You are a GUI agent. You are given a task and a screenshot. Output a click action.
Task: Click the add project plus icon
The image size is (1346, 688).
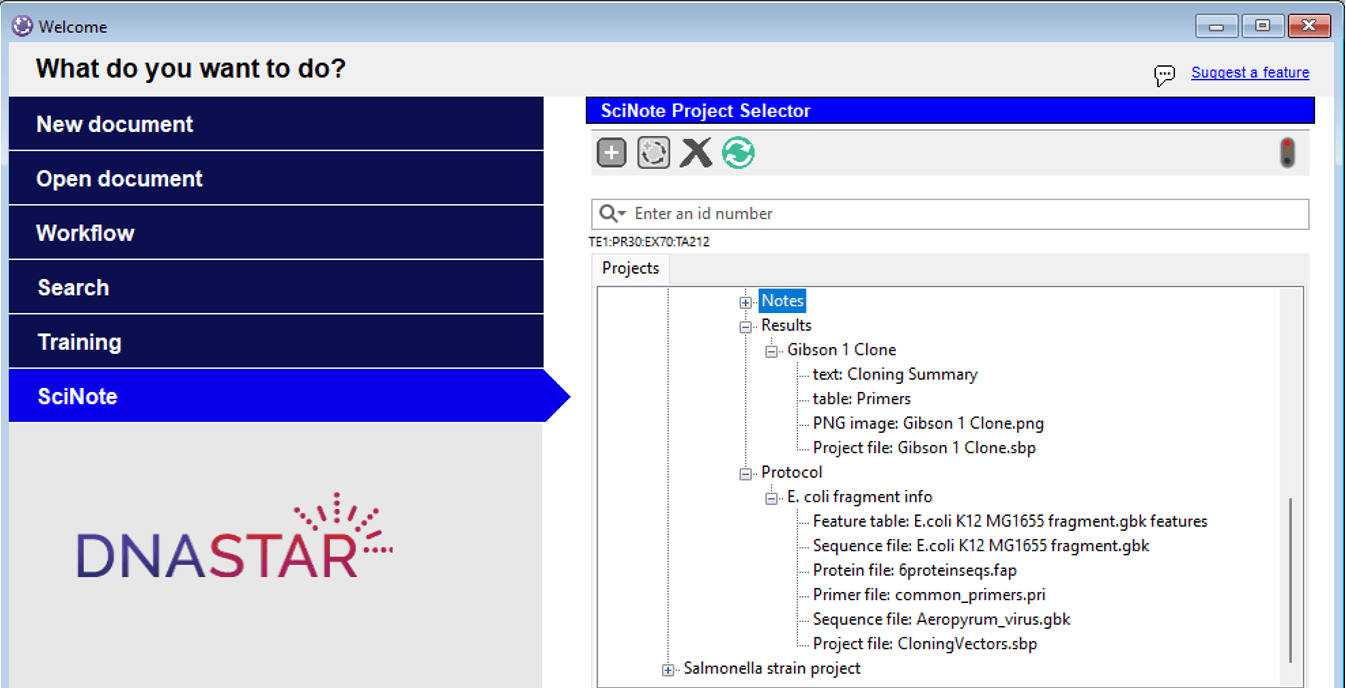tap(612, 153)
